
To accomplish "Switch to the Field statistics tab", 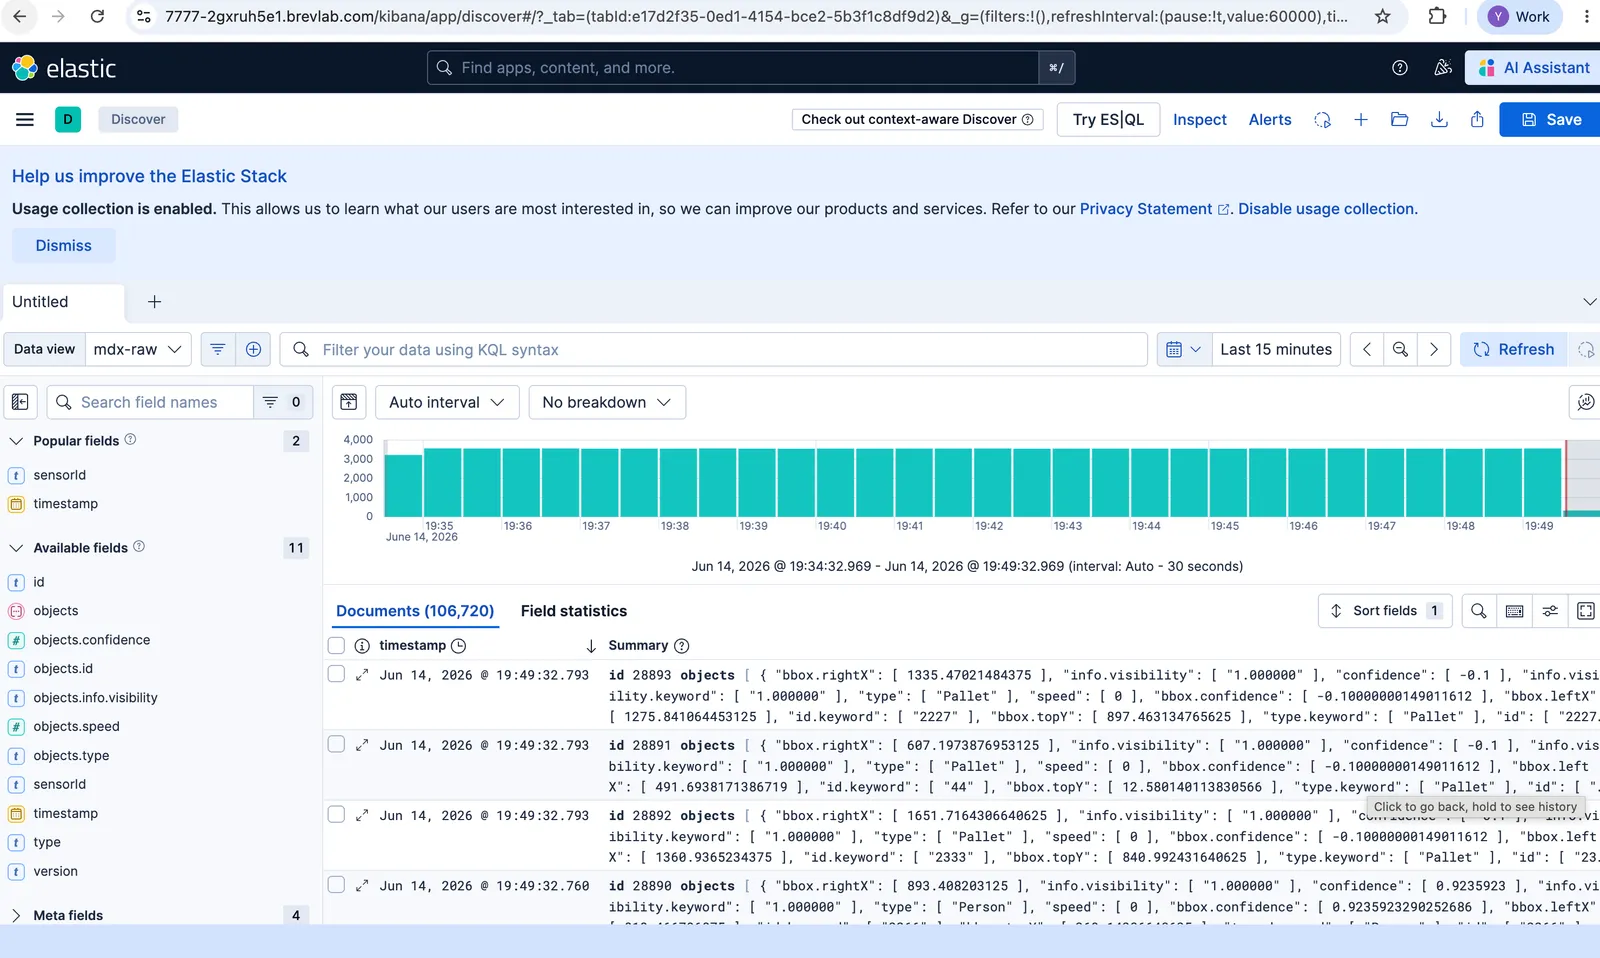I will coord(574,611).
